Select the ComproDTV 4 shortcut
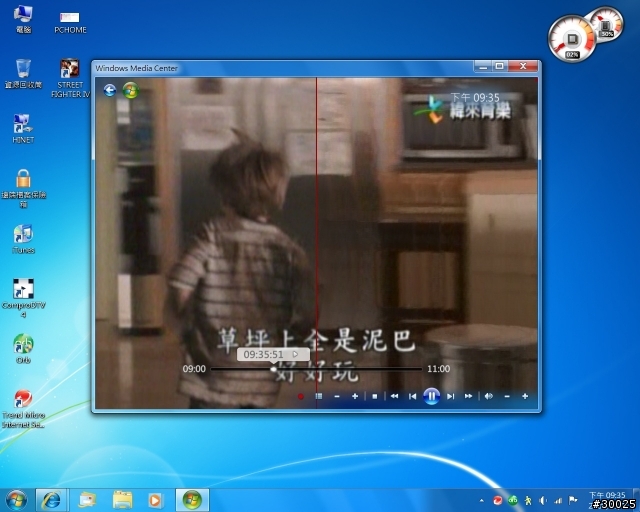This screenshot has width=640, height=512. [23, 298]
